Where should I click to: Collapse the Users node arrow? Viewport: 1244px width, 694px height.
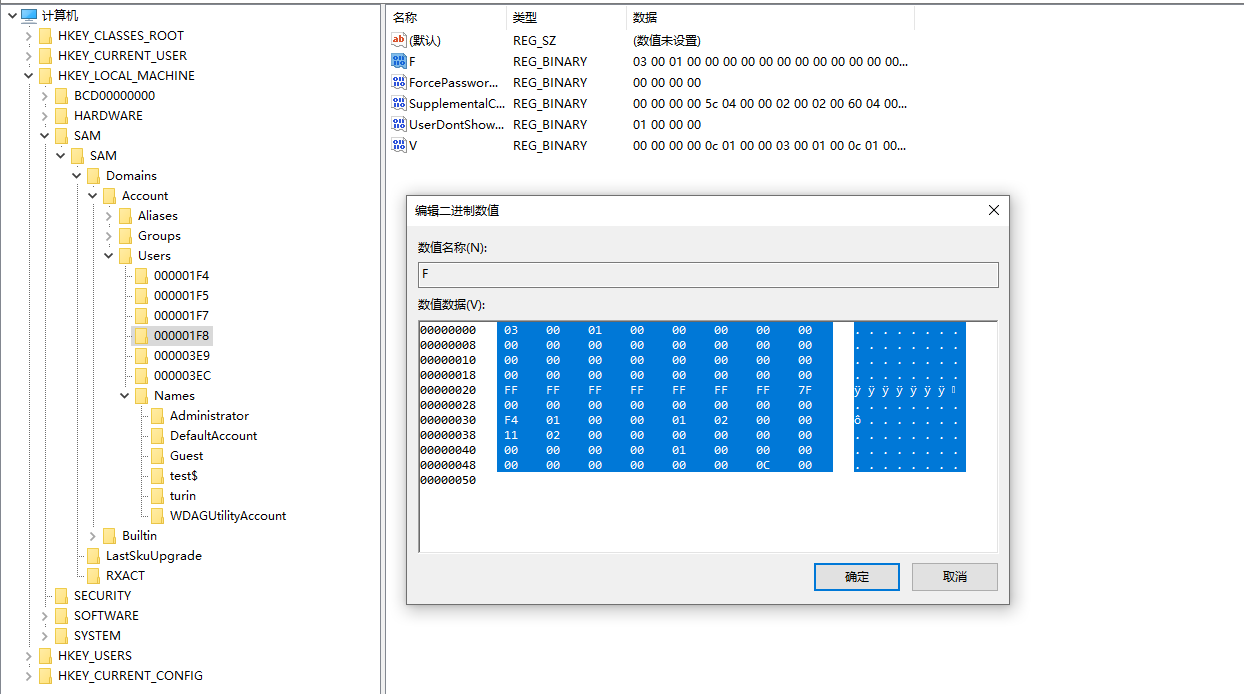pyautogui.click(x=108, y=255)
